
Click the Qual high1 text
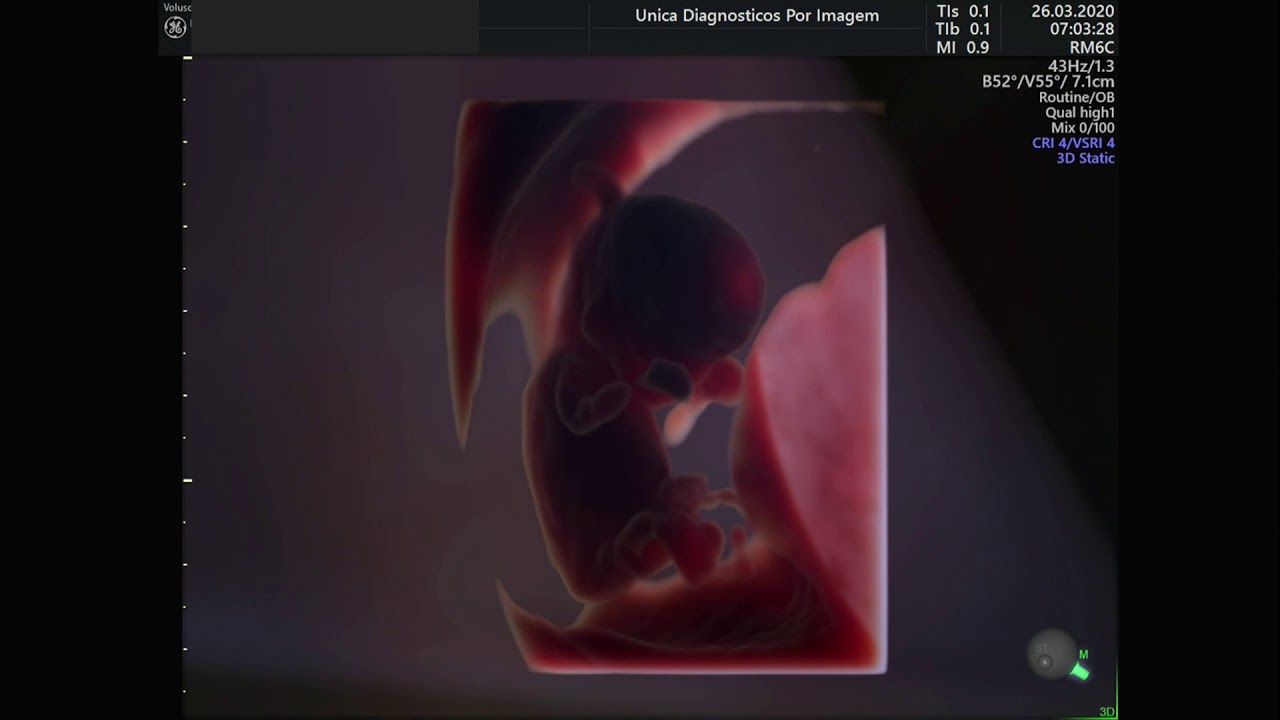[1079, 113]
